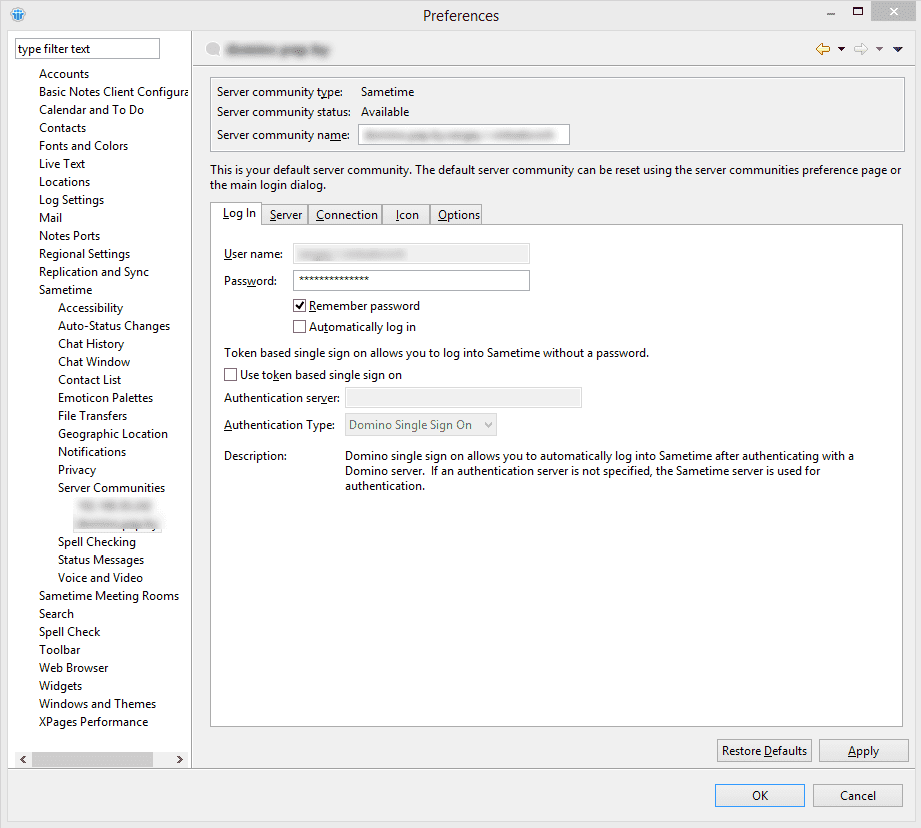
Task: Select Calendar and To Do preferences
Action: [91, 110]
